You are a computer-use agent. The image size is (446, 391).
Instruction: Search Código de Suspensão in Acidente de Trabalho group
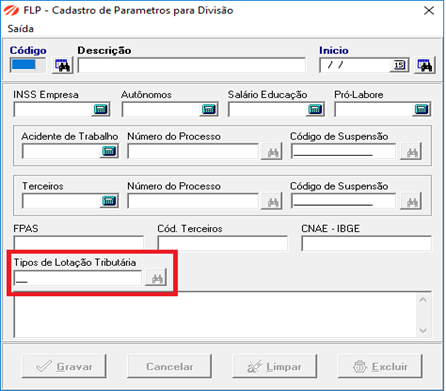[x=411, y=152]
